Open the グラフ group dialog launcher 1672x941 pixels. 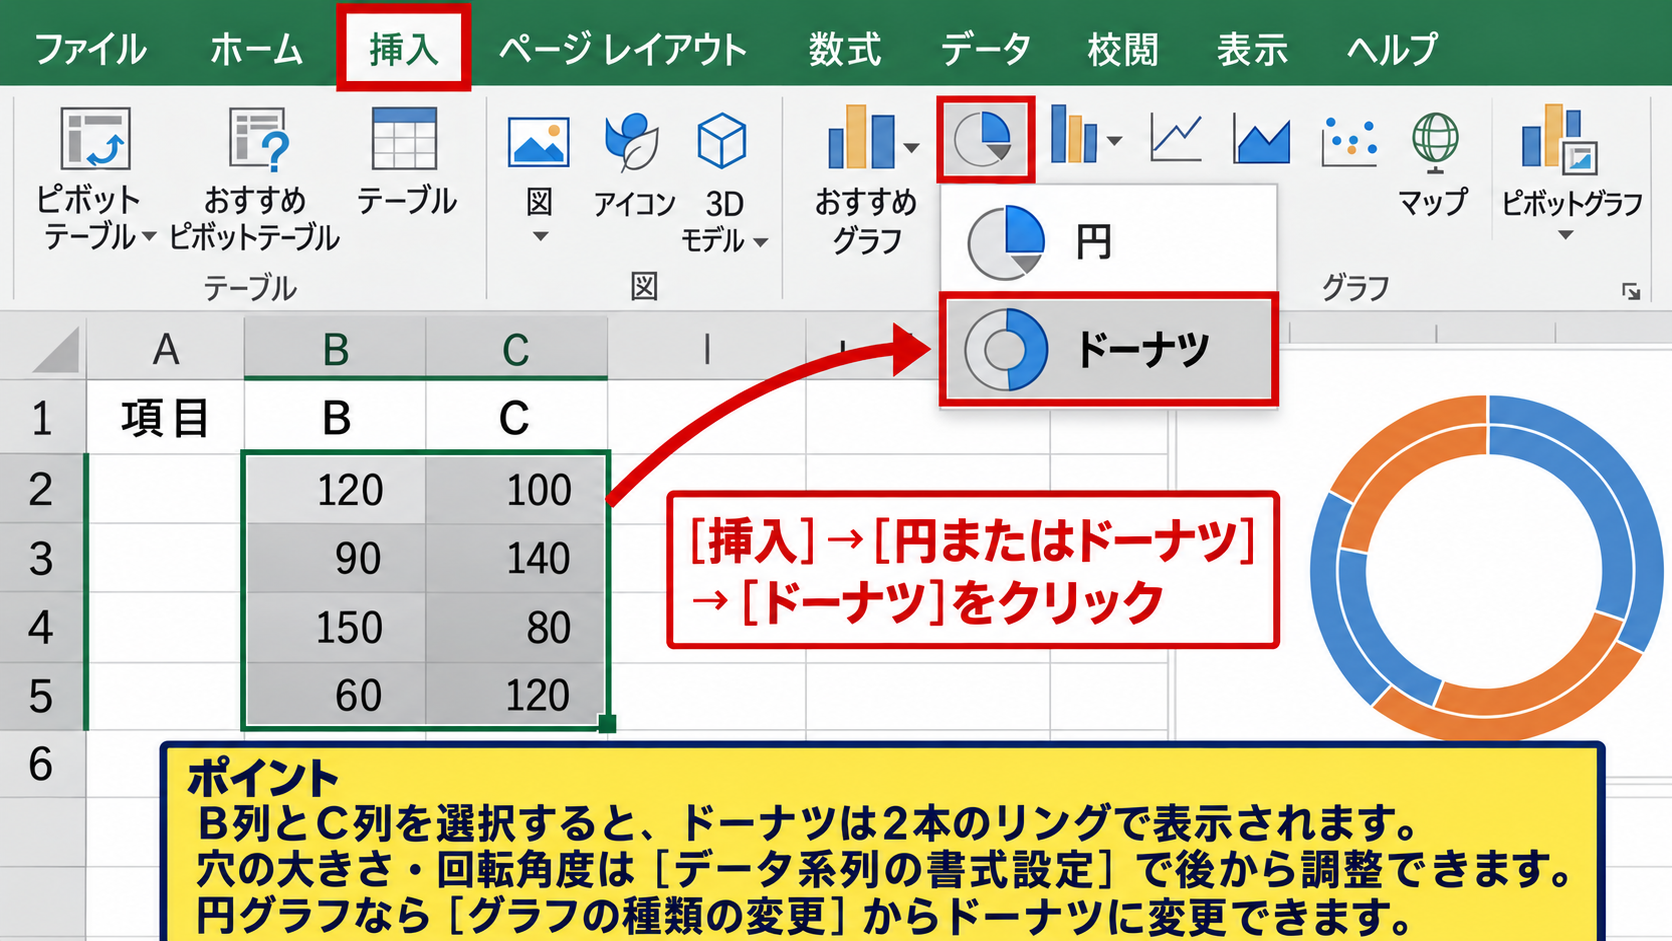pos(1631,291)
